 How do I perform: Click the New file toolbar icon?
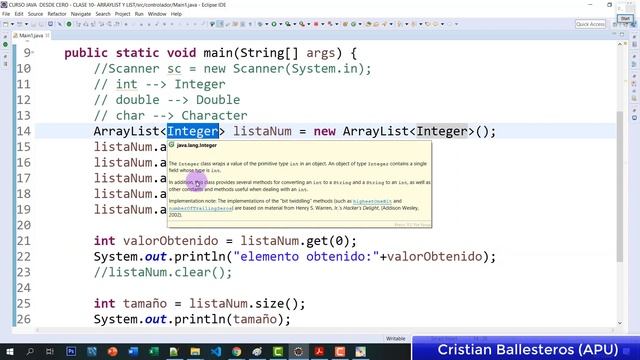tap(6, 24)
